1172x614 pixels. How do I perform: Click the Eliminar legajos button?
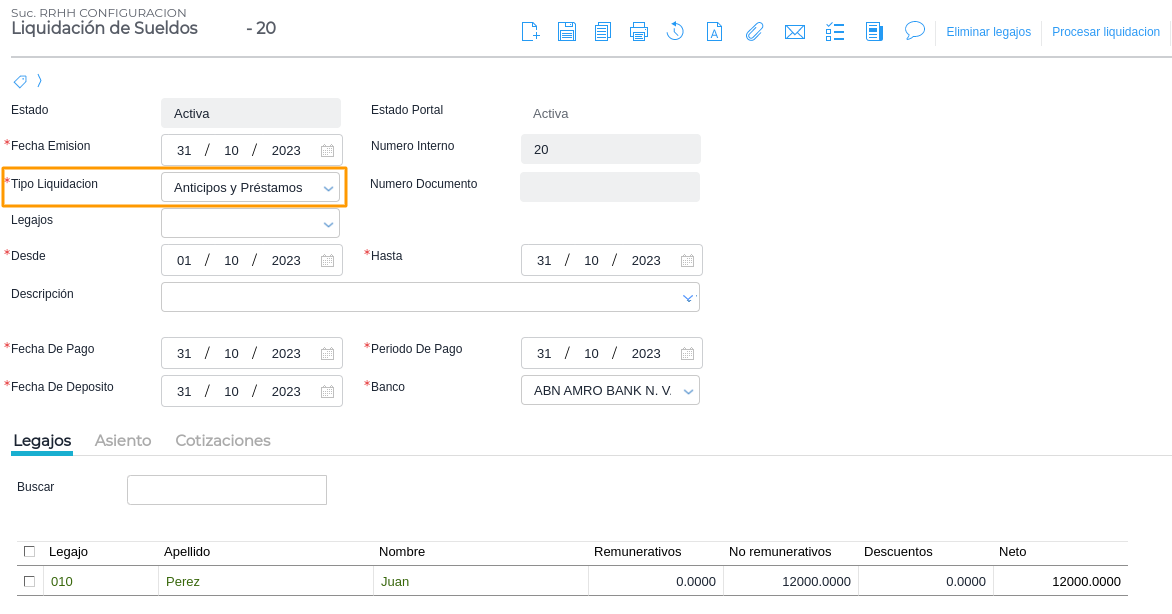[x=988, y=32]
